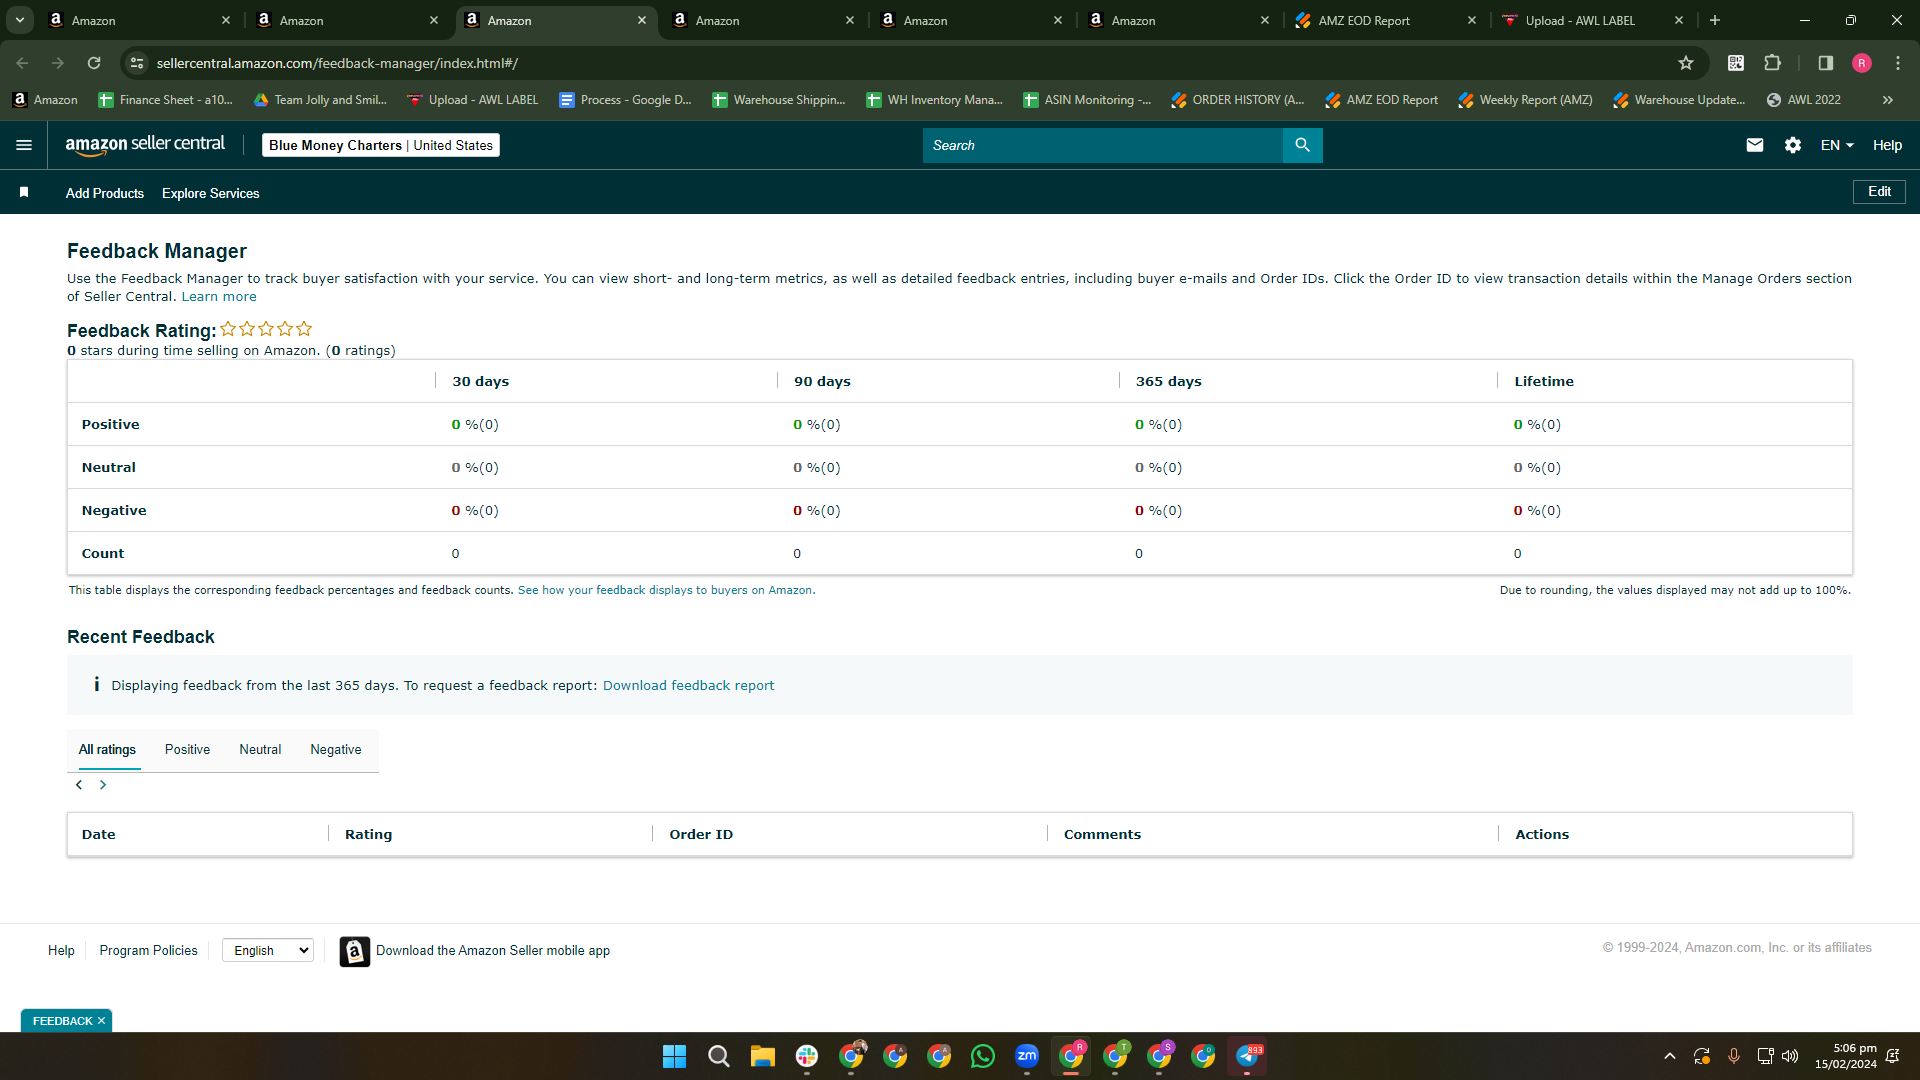Open the settings gear icon
This screenshot has width=1920, height=1080.
[1793, 145]
